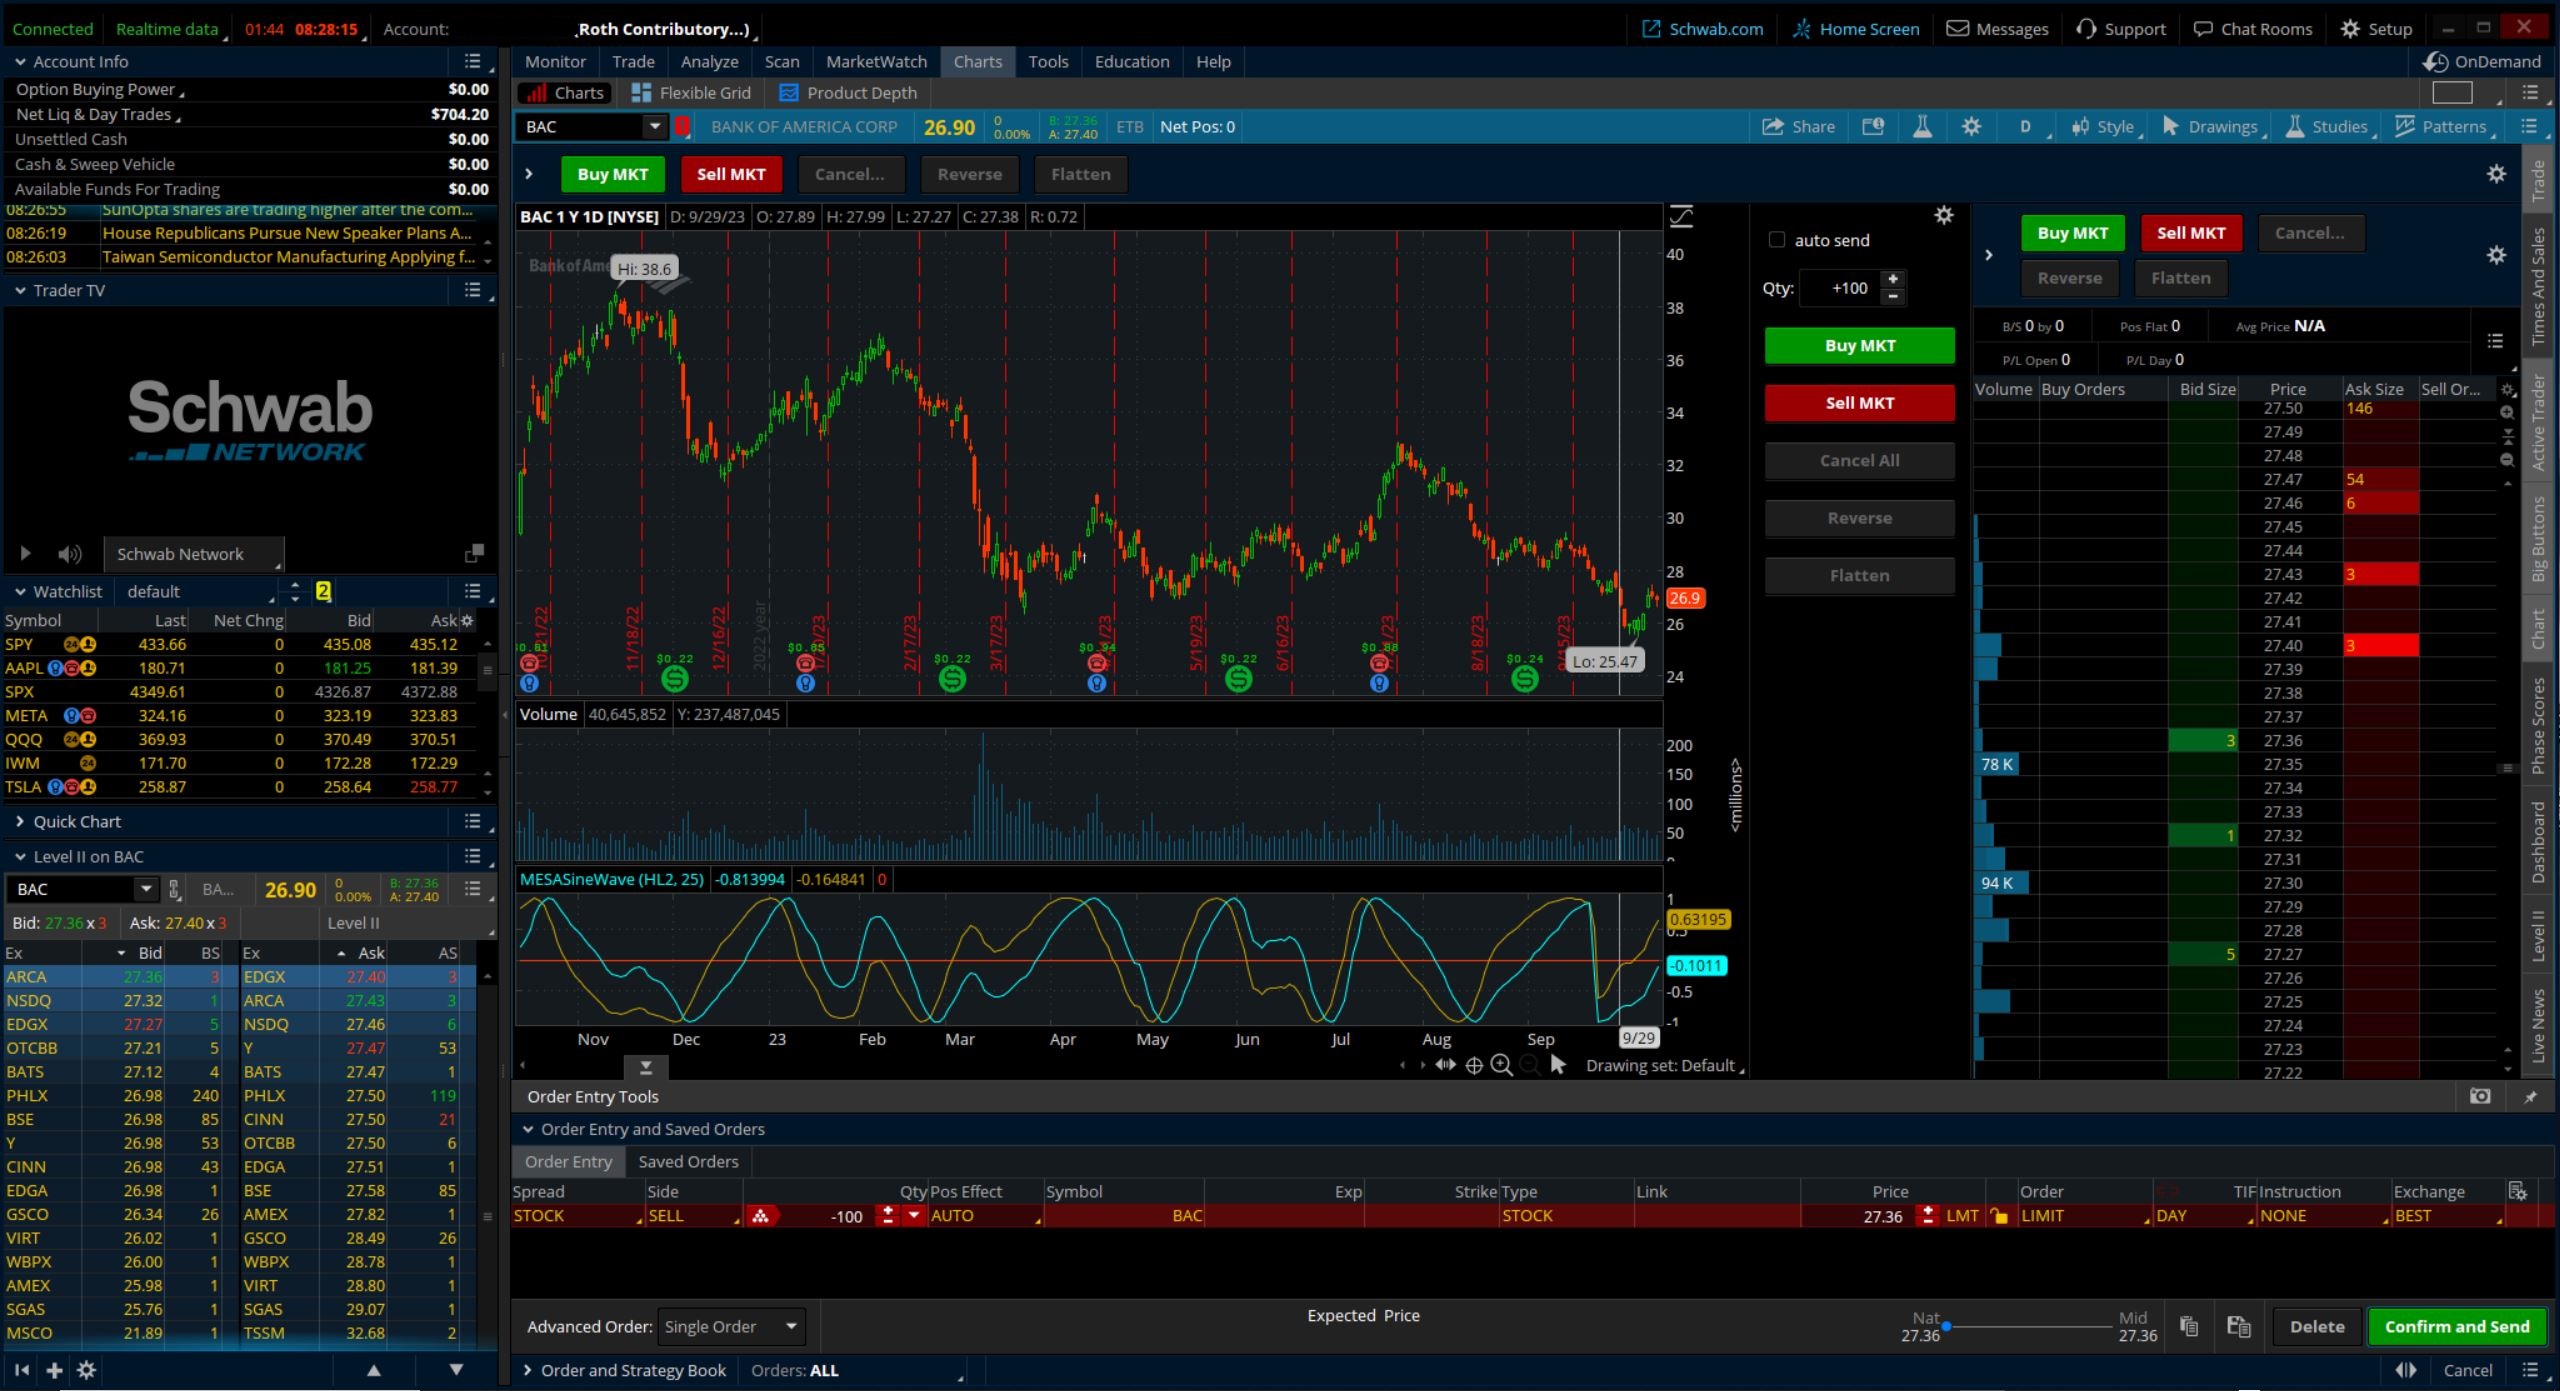Click the red symbol link indicator next to BAC

coord(682,127)
